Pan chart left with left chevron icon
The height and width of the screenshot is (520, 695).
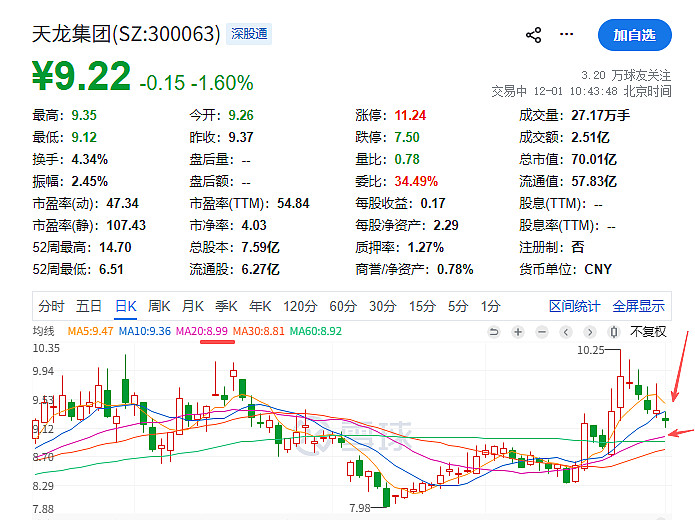click(x=566, y=332)
